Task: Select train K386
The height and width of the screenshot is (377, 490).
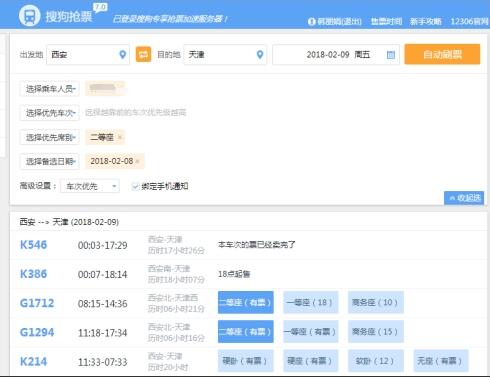Action: [33, 274]
